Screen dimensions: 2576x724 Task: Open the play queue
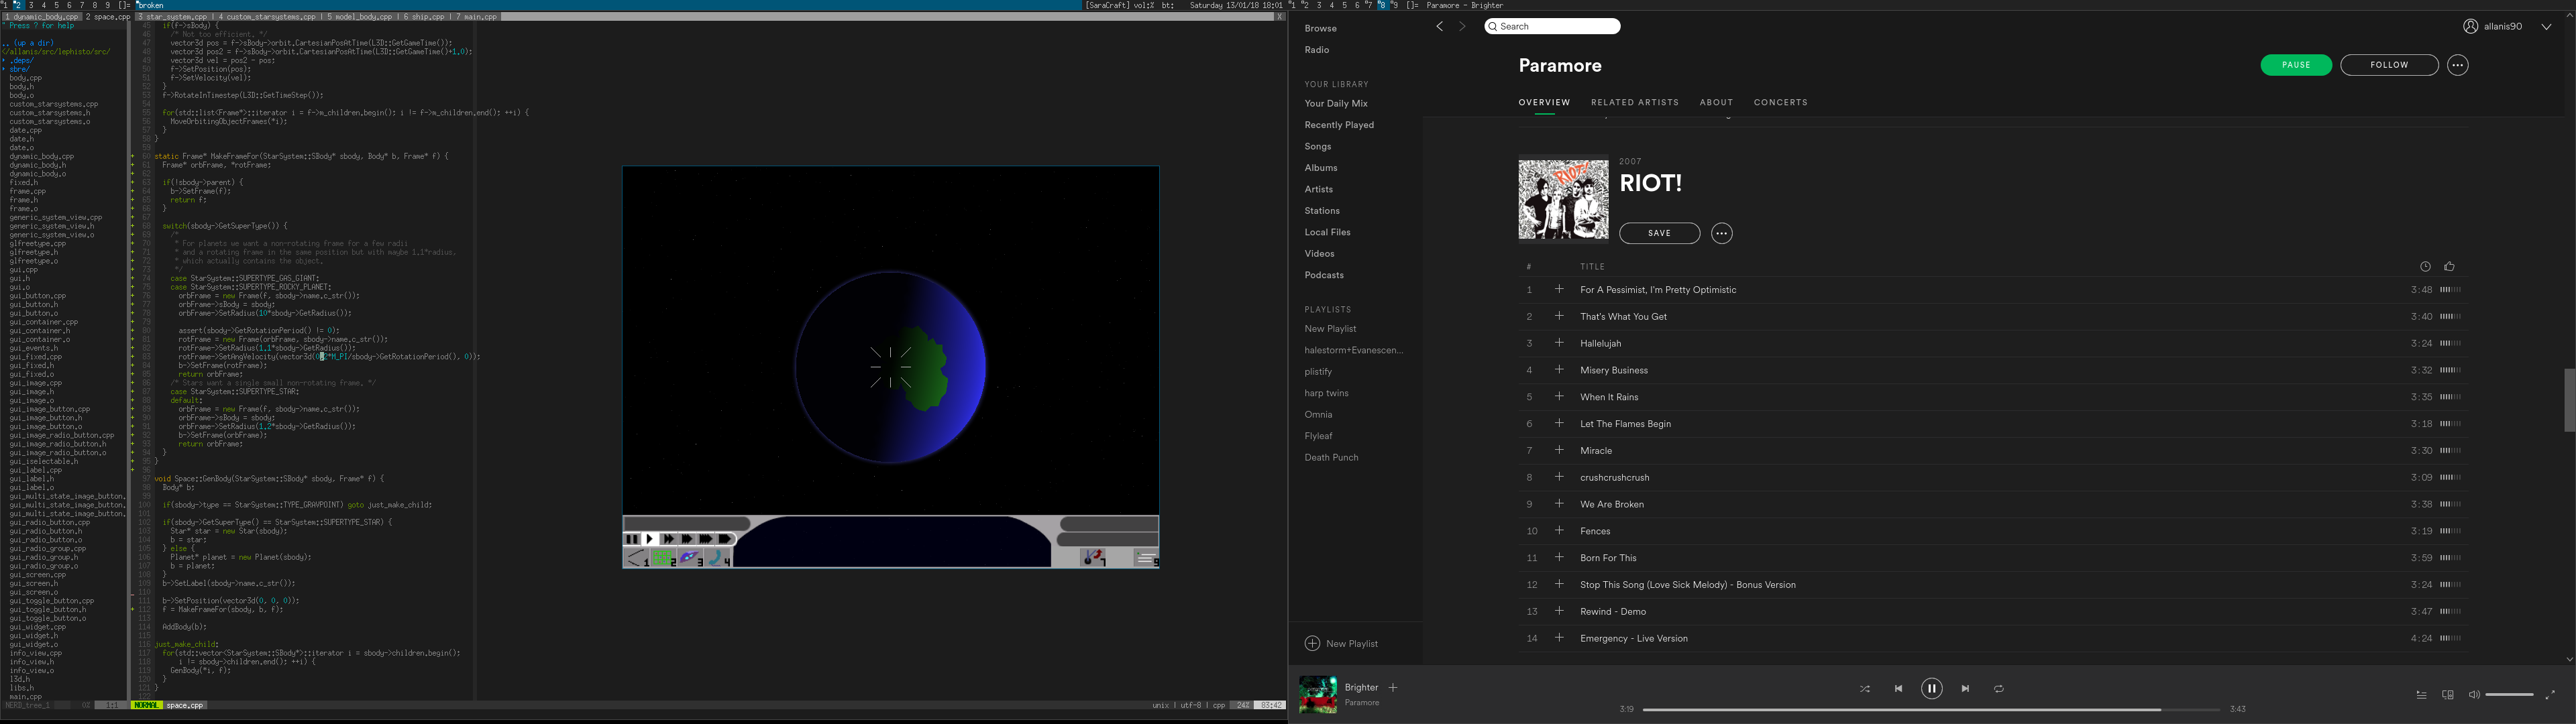(x=2421, y=695)
